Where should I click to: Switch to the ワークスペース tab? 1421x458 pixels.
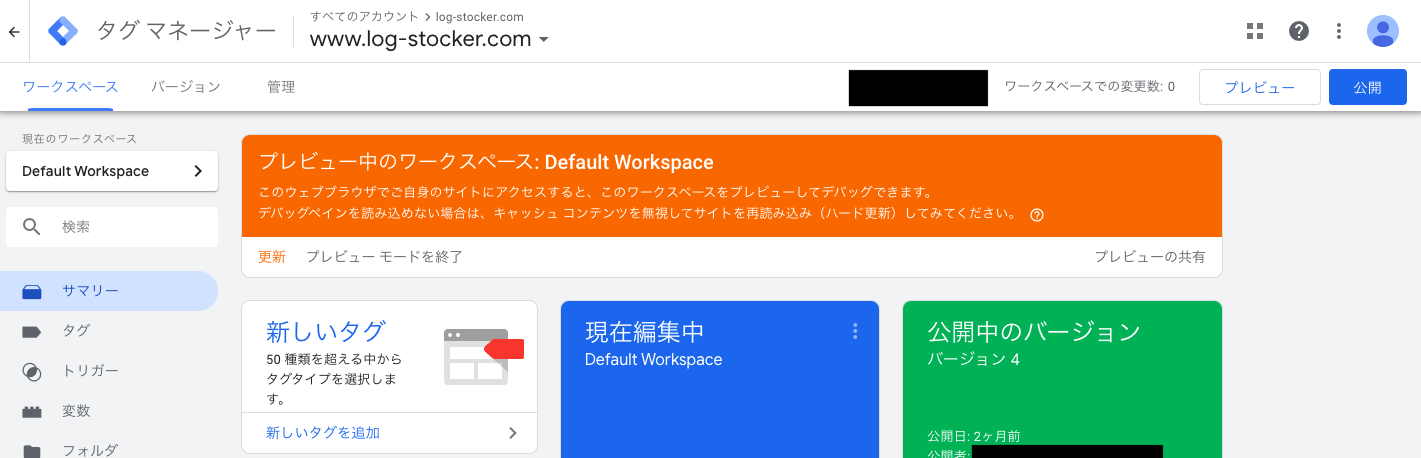70,87
